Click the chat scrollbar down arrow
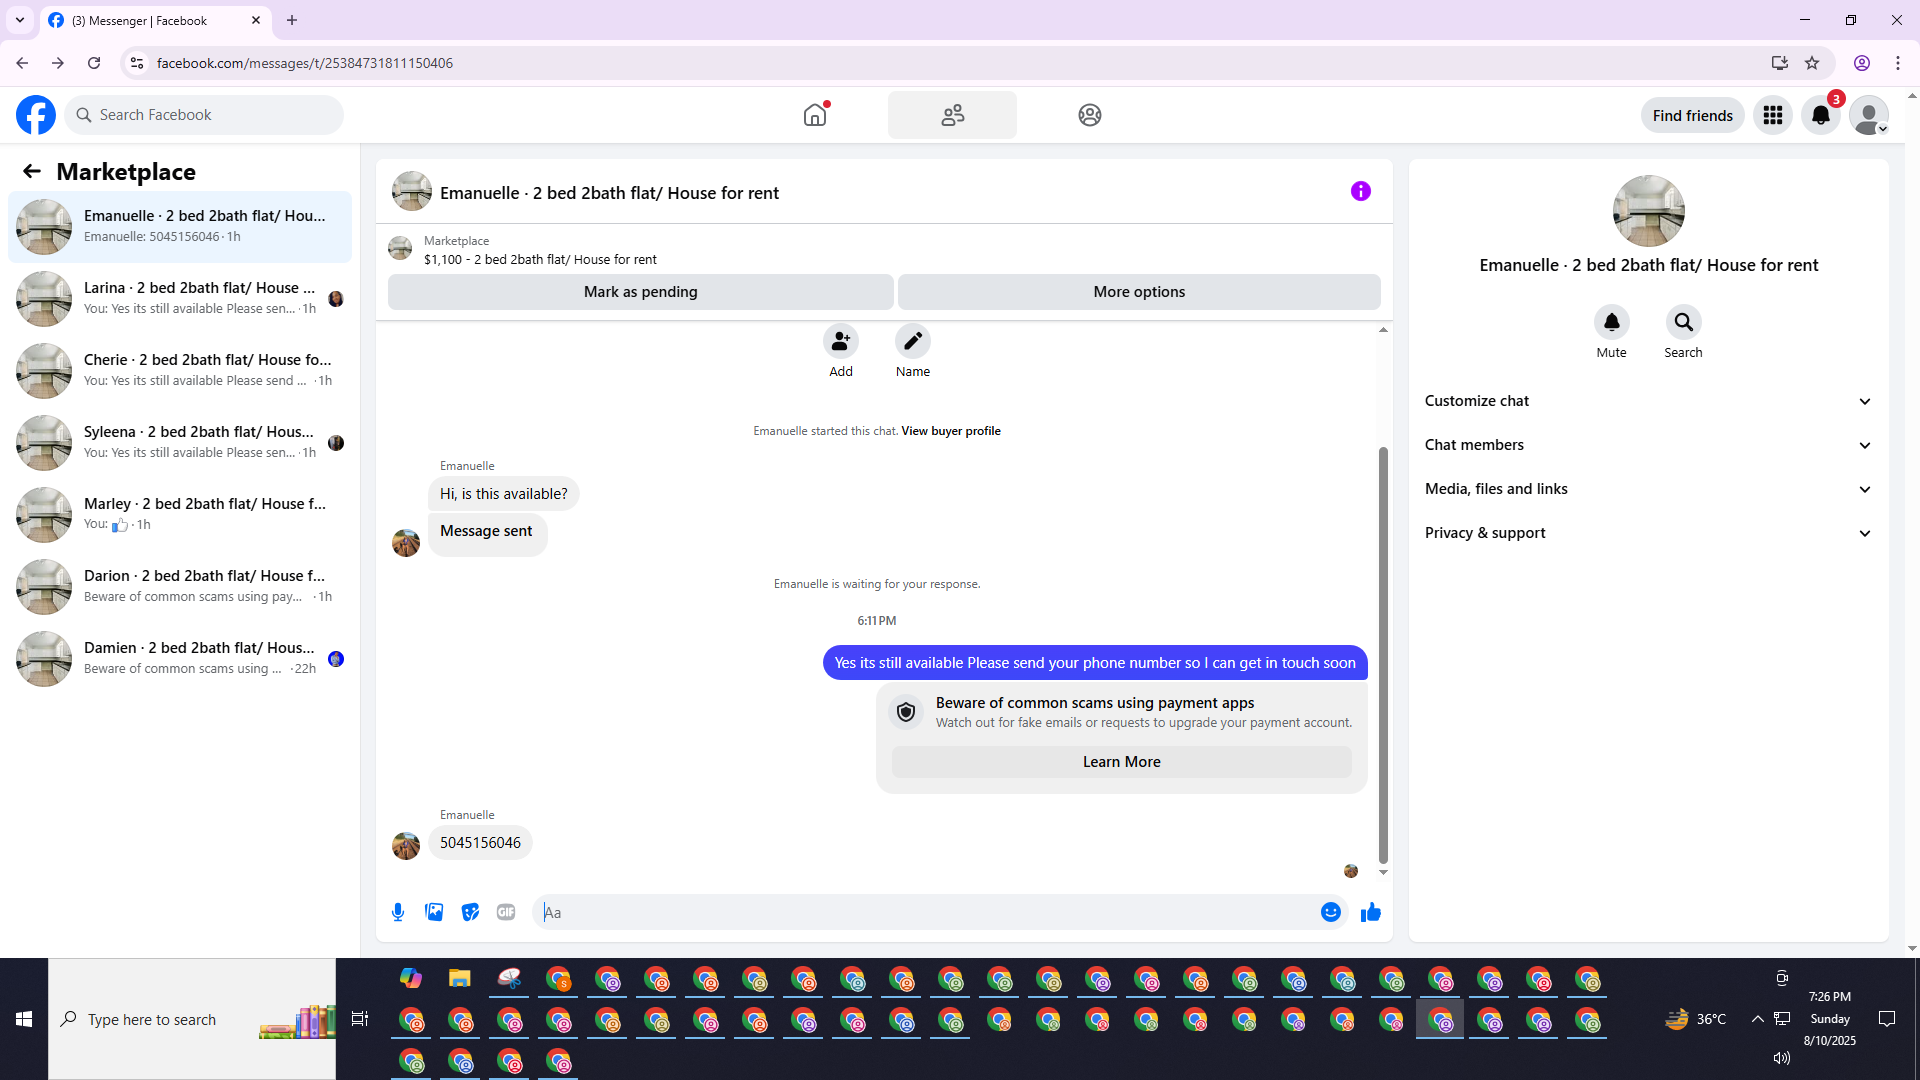The width and height of the screenshot is (1920, 1080). coord(1383,872)
